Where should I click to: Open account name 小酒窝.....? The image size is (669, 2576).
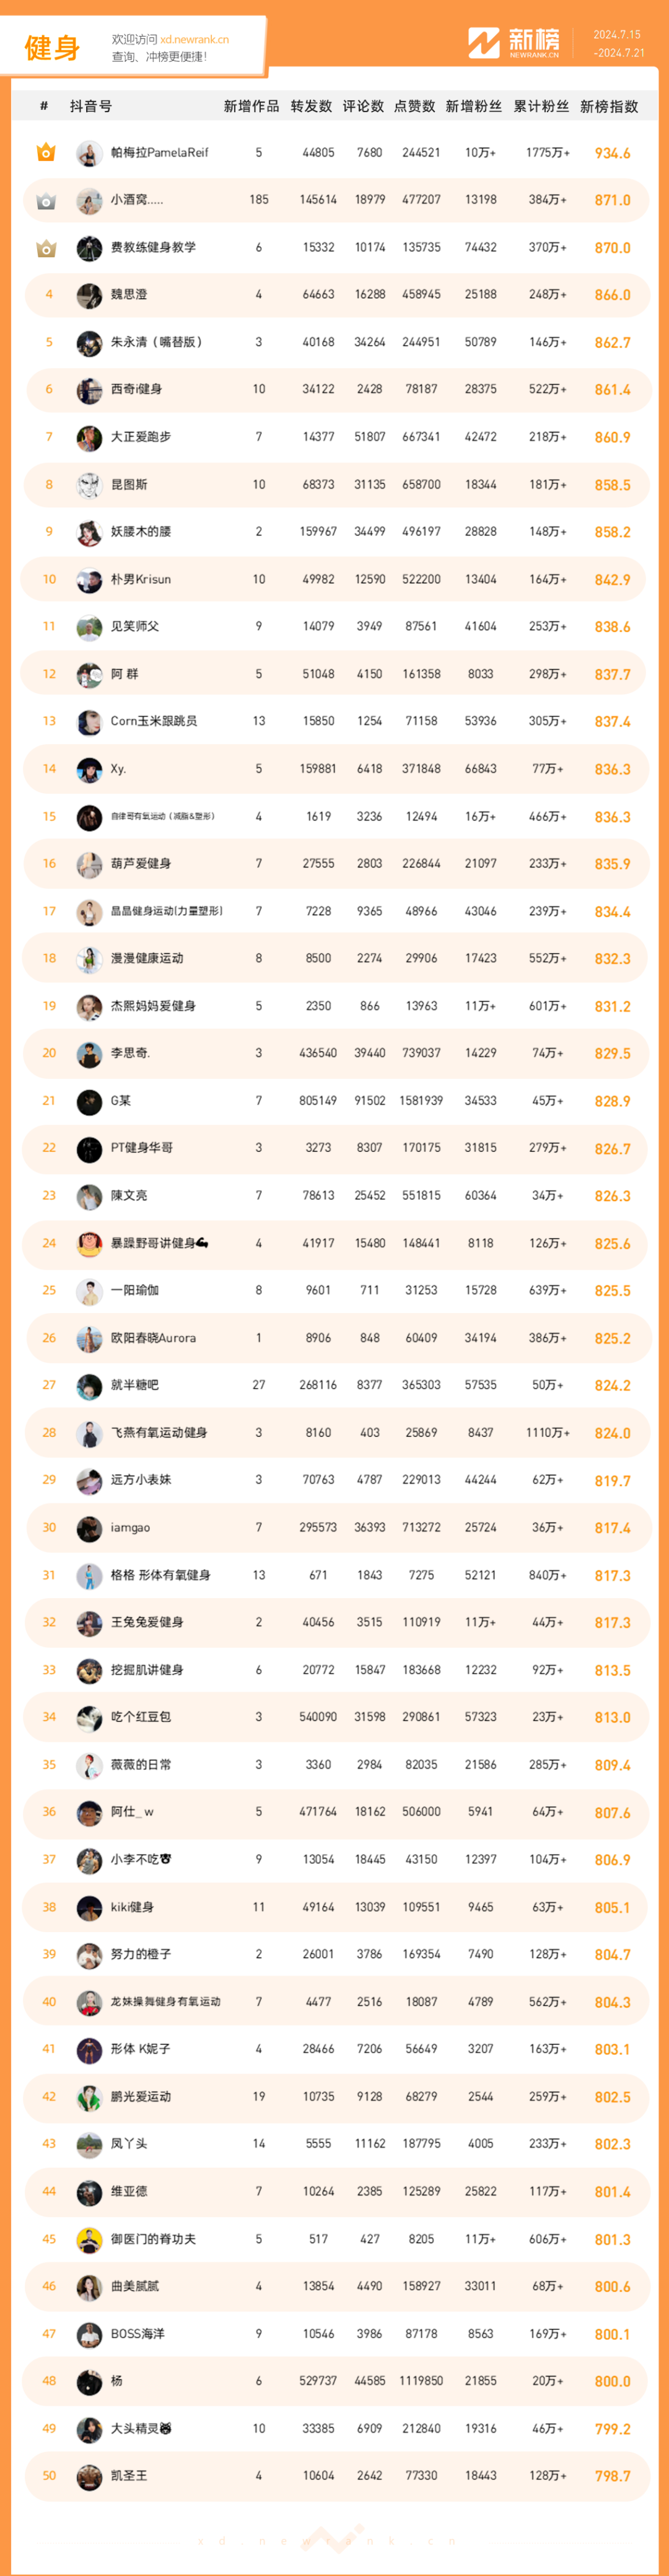pos(137,200)
